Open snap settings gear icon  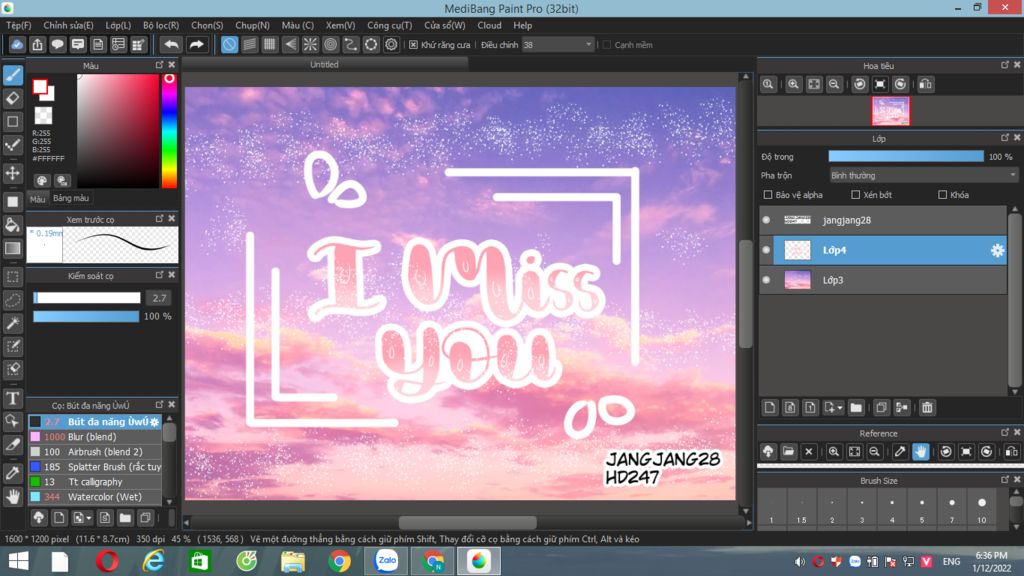coord(391,44)
